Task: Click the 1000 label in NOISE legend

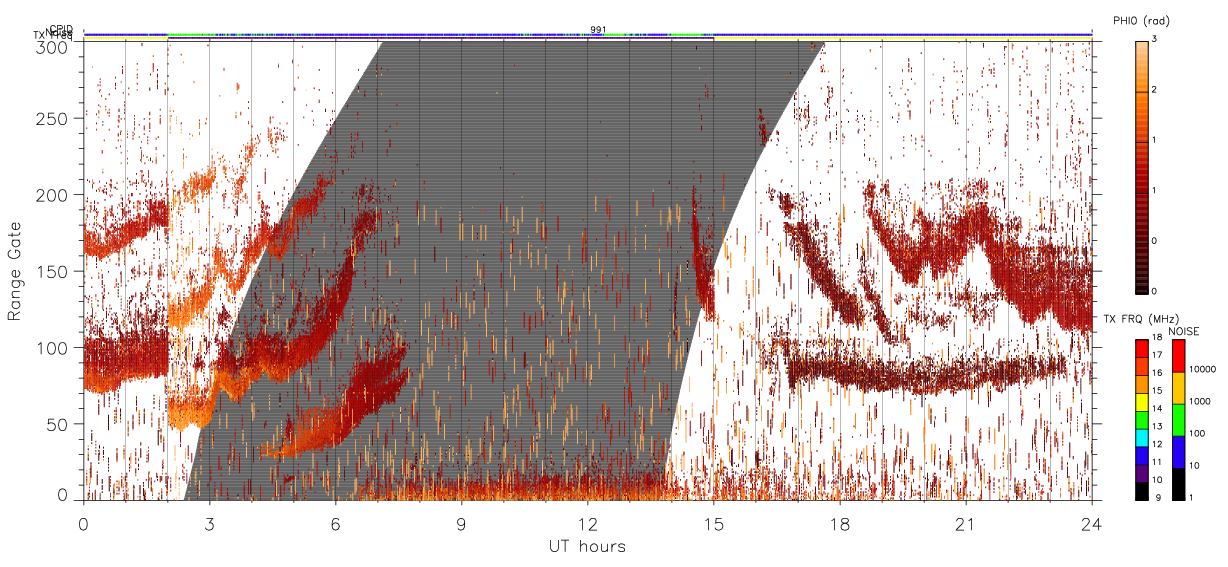Action: tap(1201, 401)
